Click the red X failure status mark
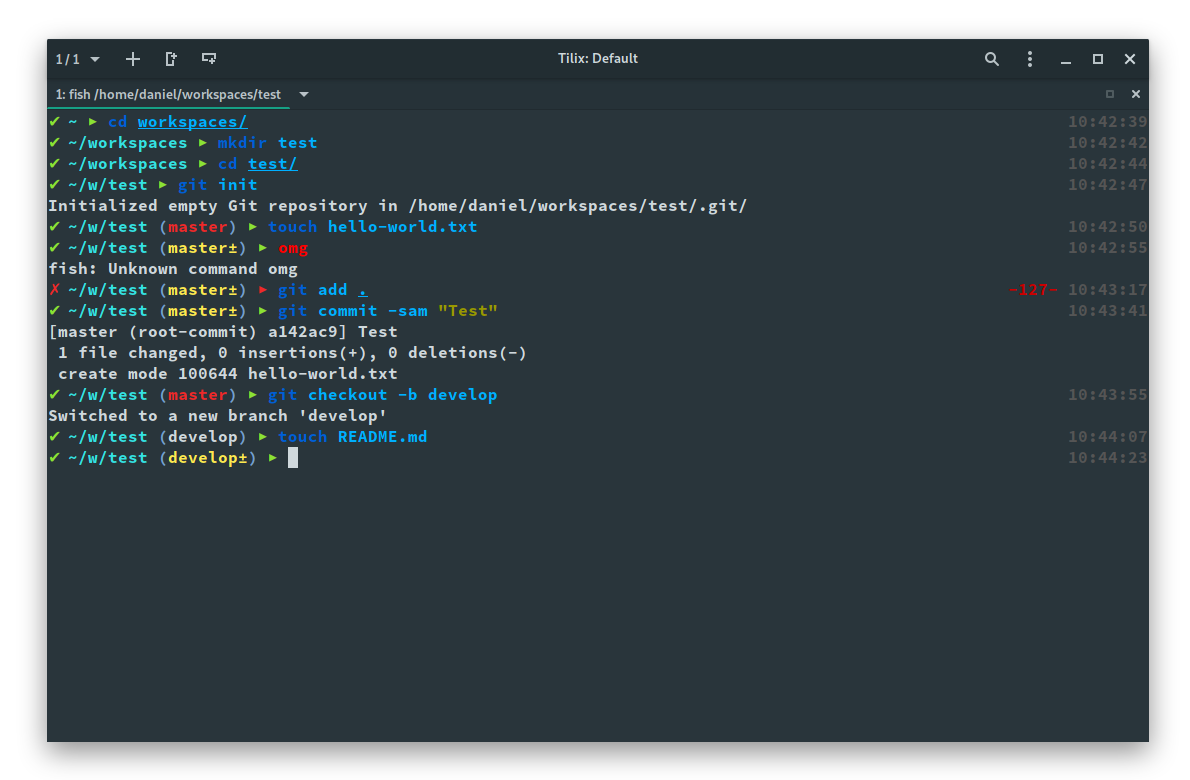 pos(55,289)
